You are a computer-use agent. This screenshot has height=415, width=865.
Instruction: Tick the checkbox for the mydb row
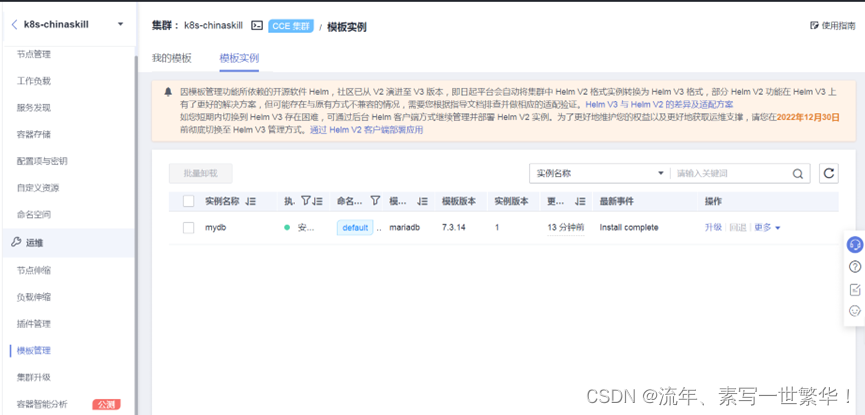(189, 227)
